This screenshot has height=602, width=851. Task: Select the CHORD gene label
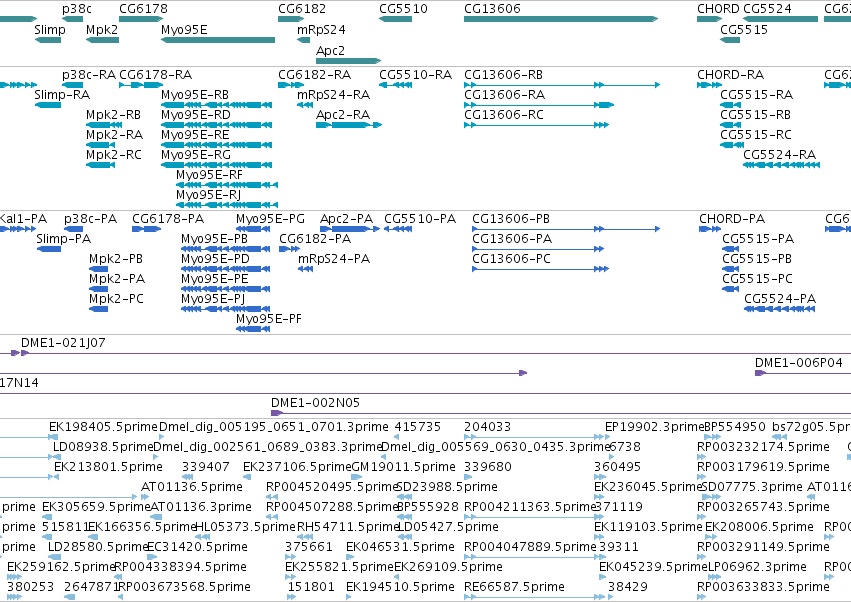click(718, 9)
